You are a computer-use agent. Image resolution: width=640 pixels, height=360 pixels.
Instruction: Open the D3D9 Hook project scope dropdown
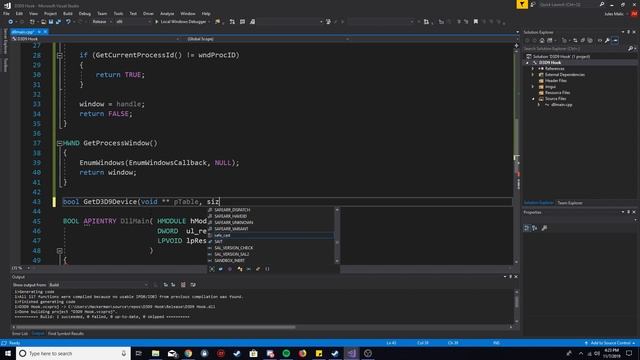[96, 39]
